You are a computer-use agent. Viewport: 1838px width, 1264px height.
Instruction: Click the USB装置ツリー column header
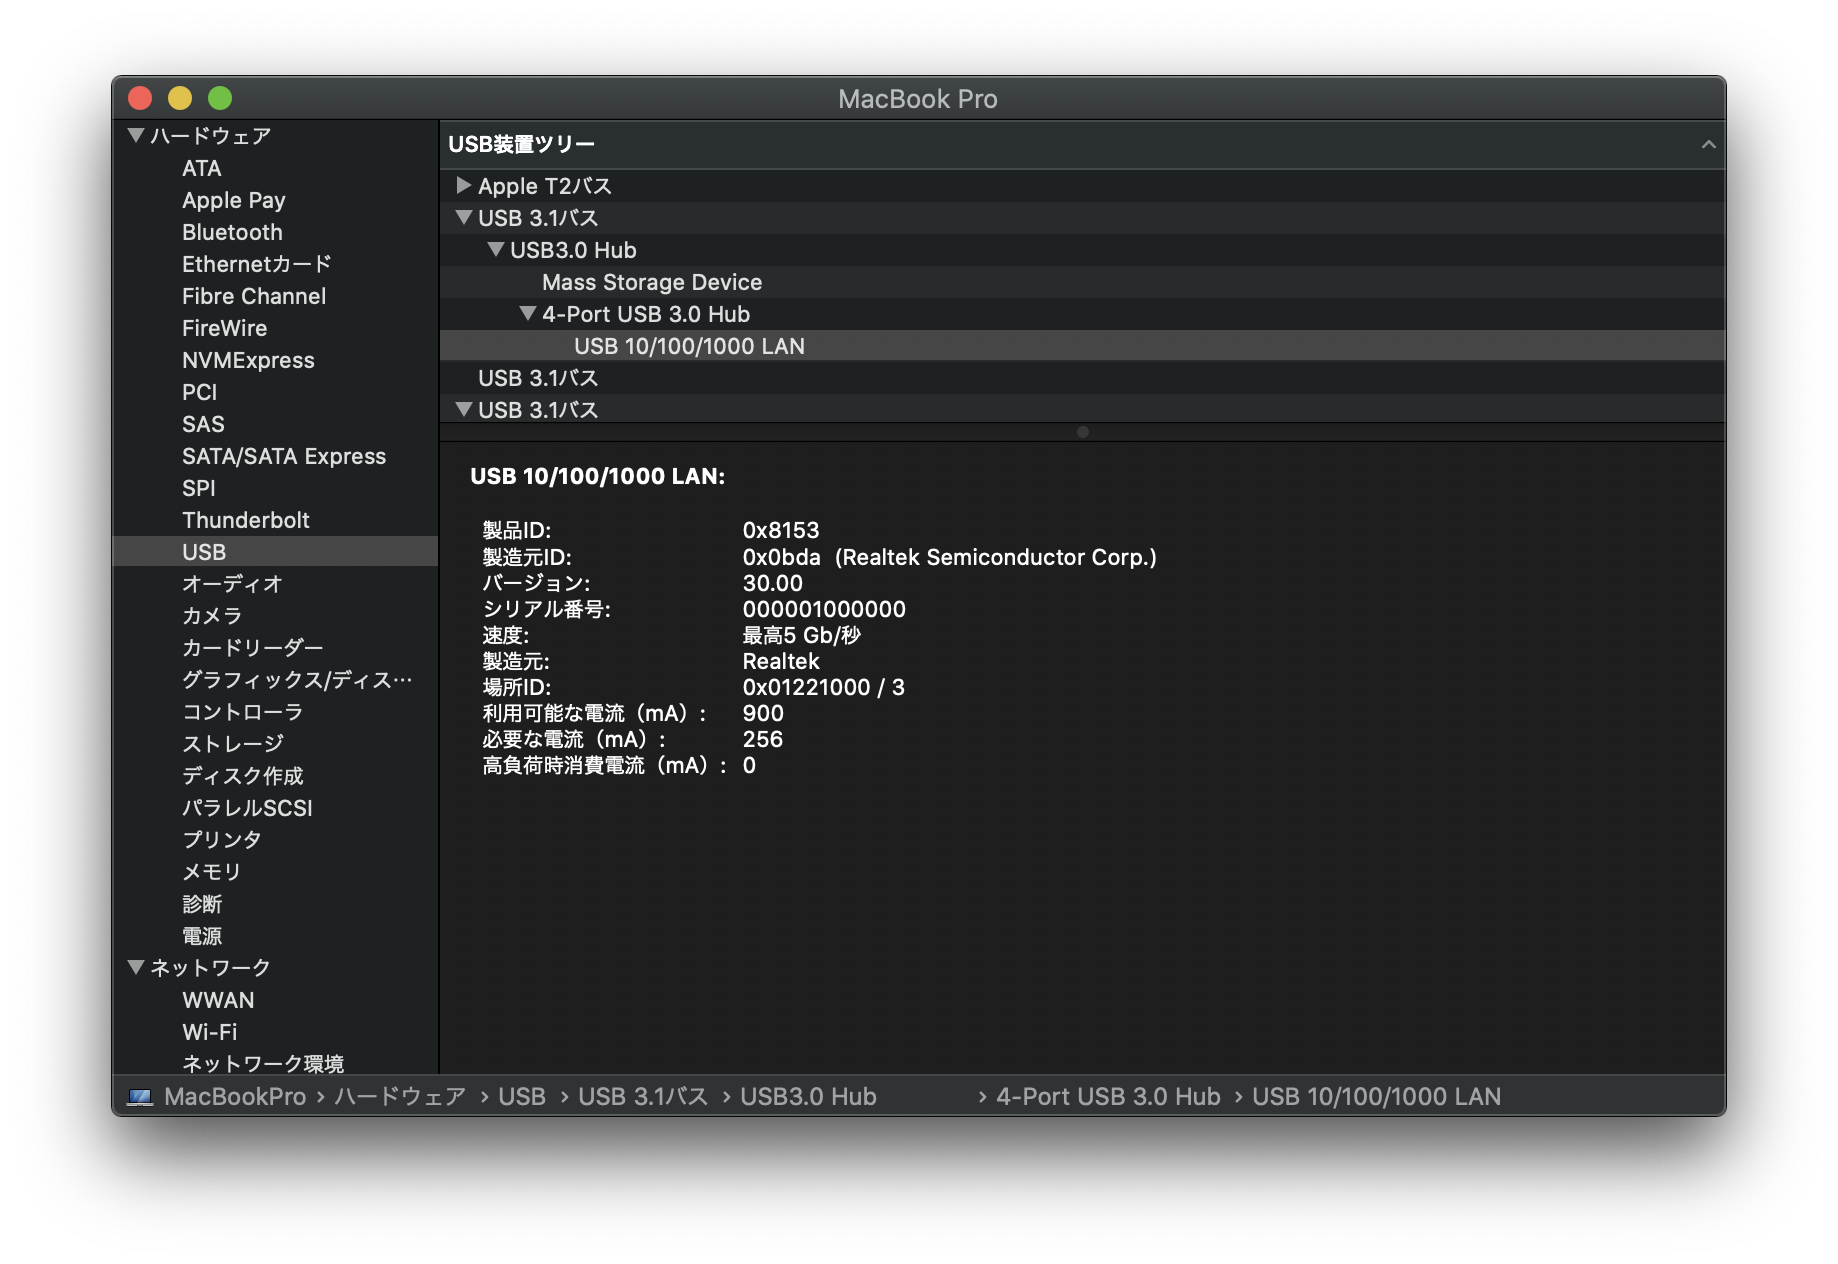click(x=521, y=145)
